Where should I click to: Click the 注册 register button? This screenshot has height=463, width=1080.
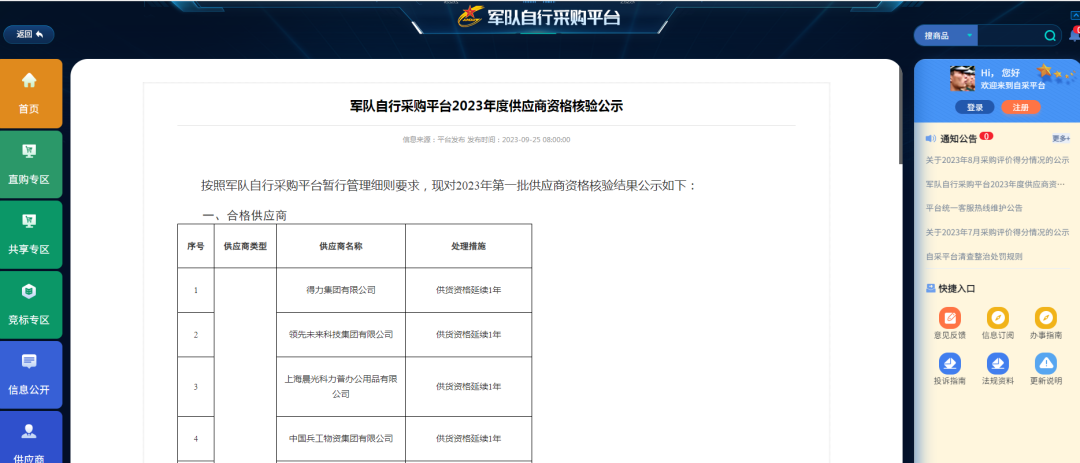(1021, 107)
